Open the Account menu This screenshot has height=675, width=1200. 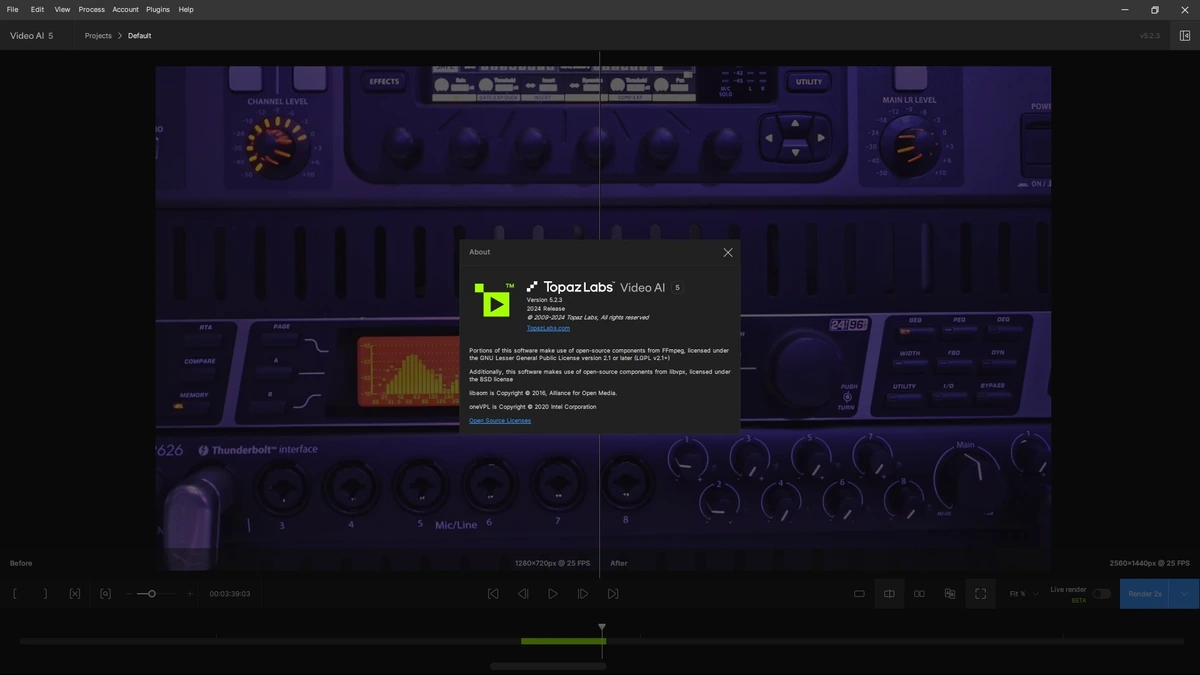pos(126,9)
